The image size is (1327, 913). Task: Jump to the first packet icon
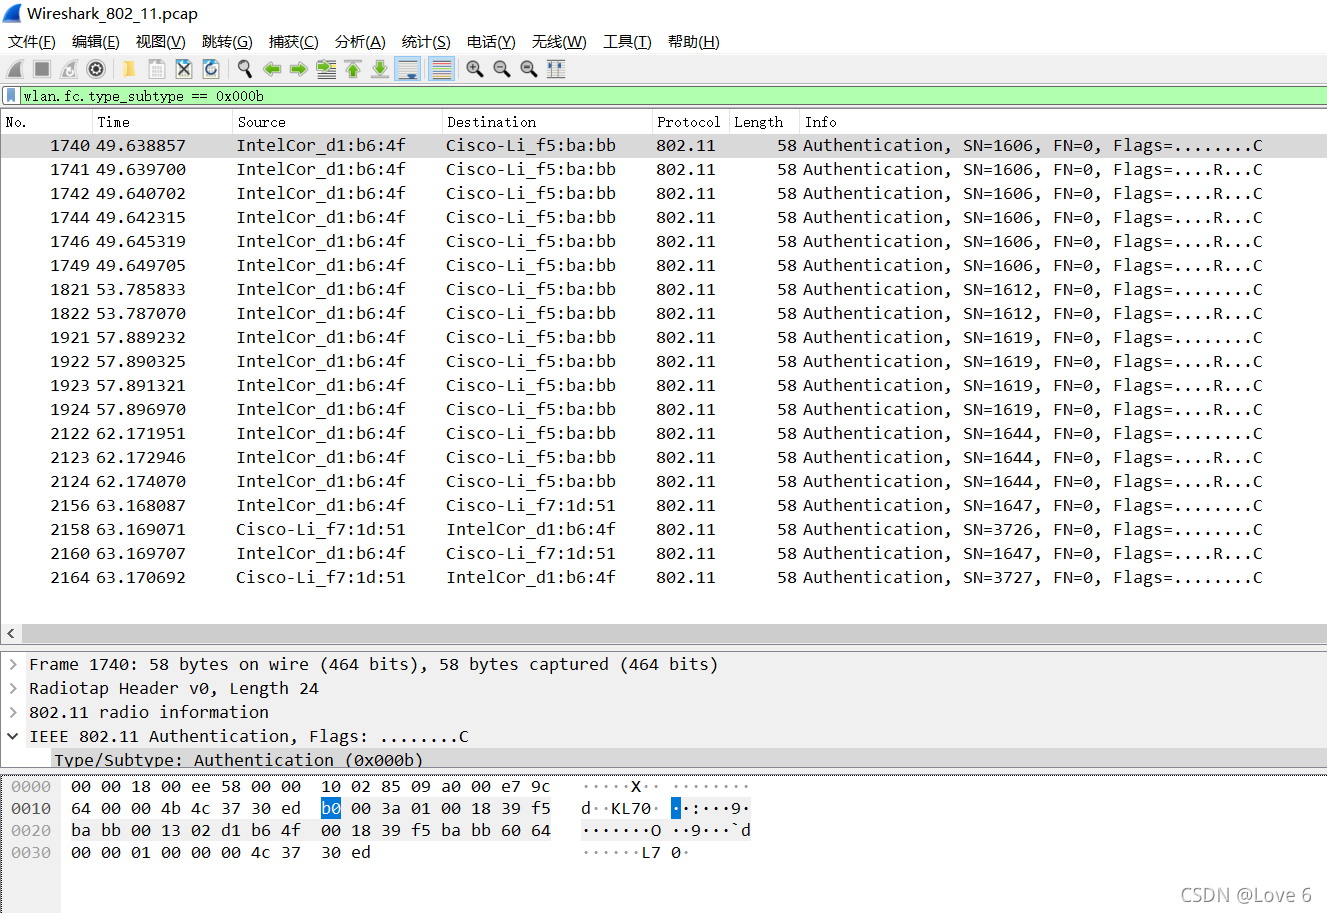click(x=353, y=69)
